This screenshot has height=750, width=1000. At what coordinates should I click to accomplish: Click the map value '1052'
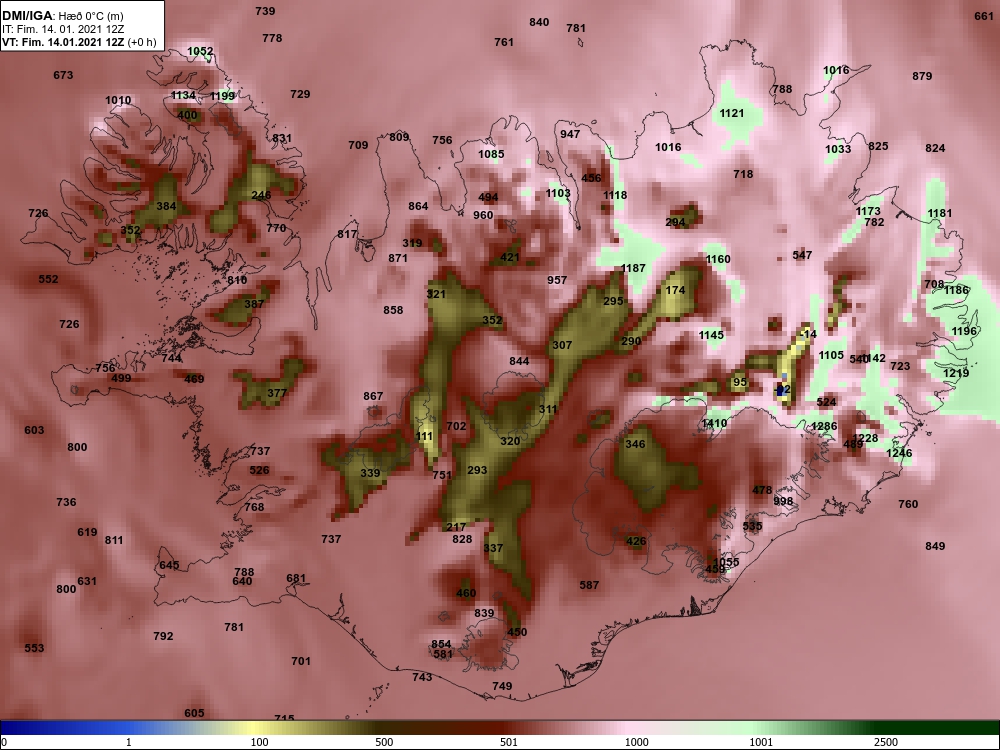coord(200,51)
